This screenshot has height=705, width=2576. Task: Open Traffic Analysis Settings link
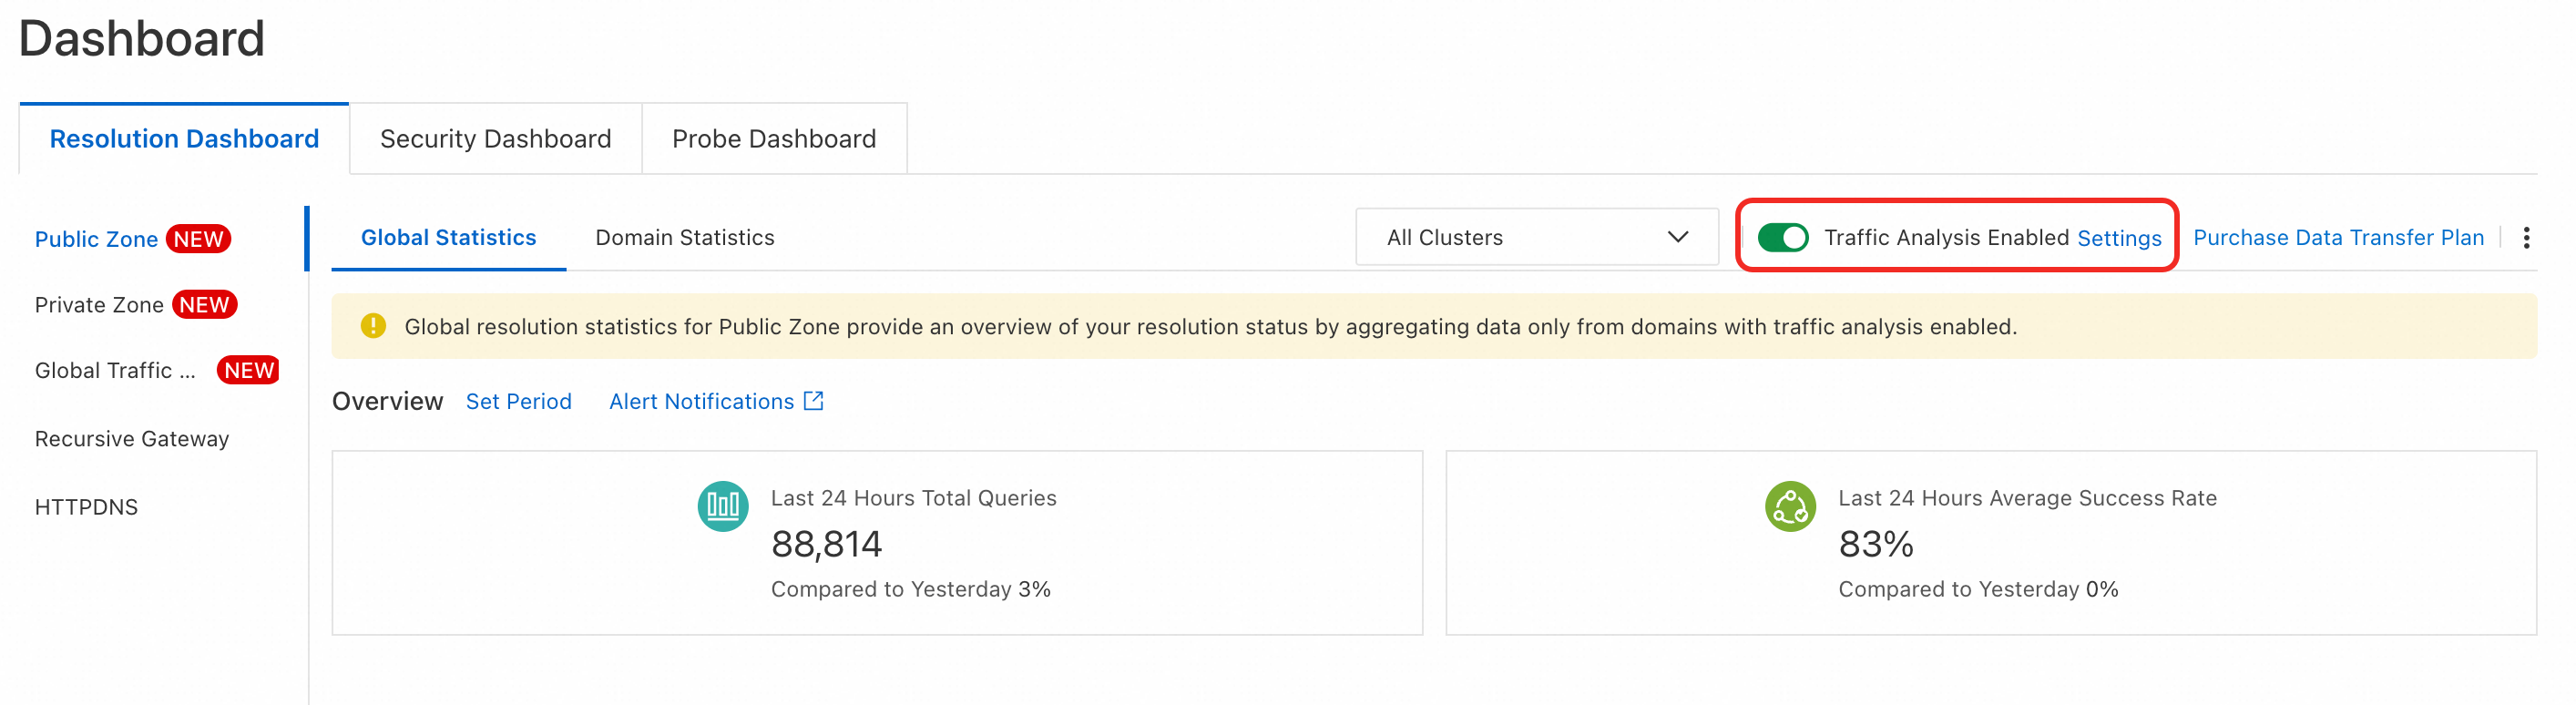(x=2118, y=238)
